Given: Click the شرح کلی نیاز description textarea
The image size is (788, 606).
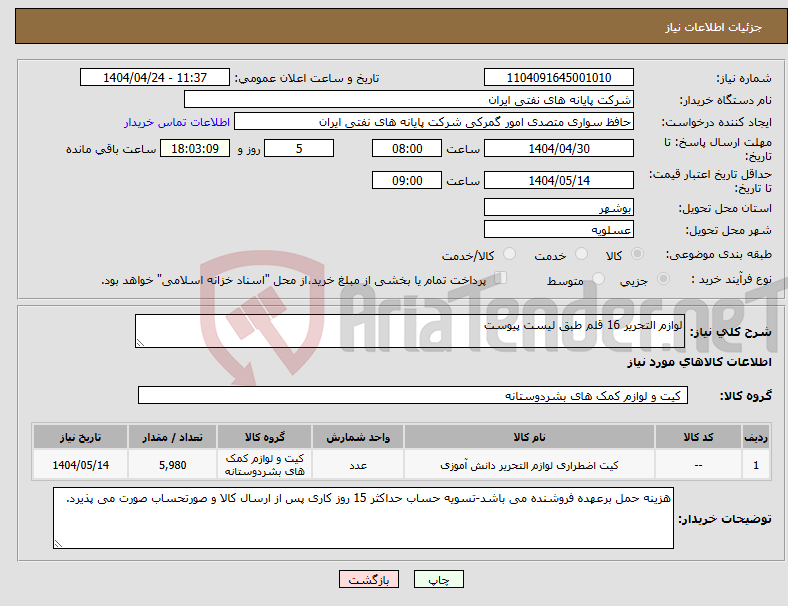Looking at the screenshot, I should coord(410,331).
